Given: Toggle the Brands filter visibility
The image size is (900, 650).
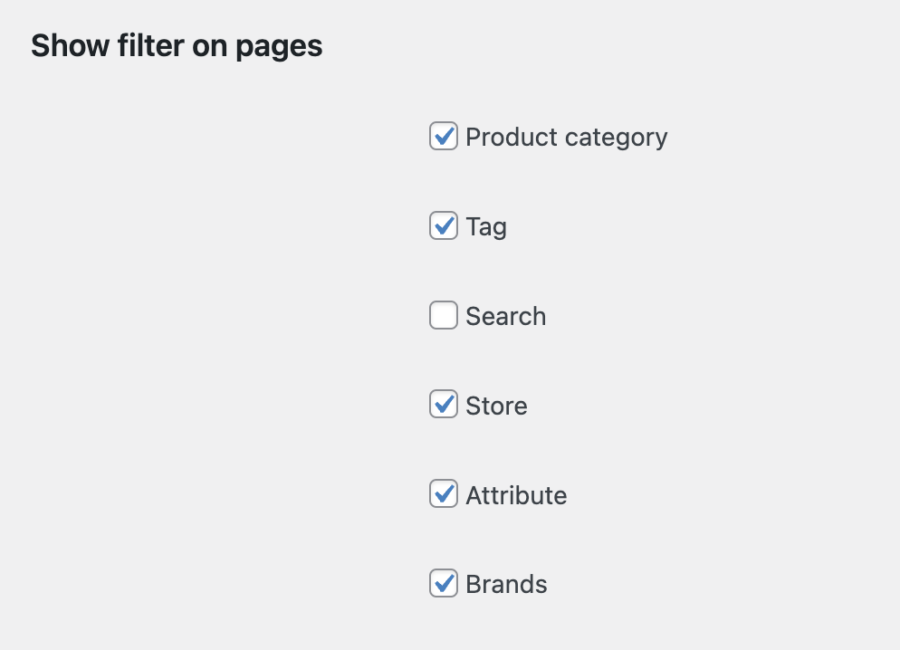Looking at the screenshot, I should 443,584.
